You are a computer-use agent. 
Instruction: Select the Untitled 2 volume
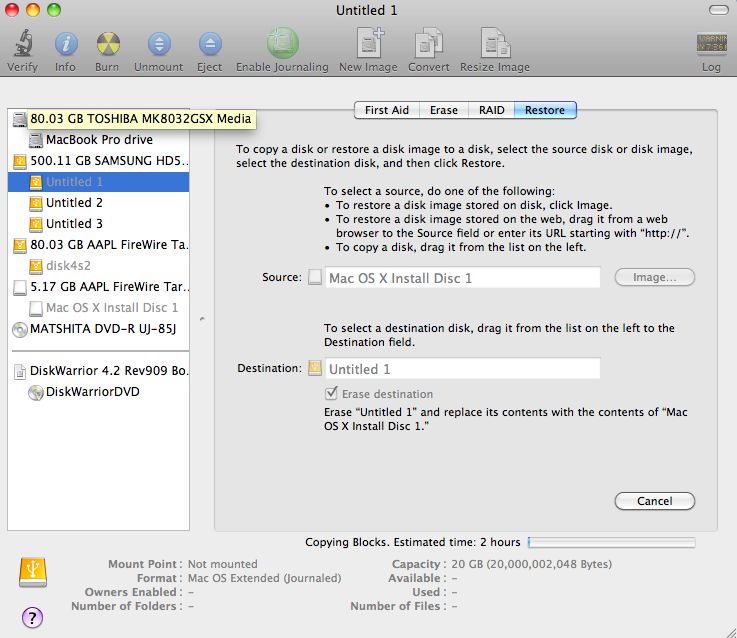[x=99, y=203]
